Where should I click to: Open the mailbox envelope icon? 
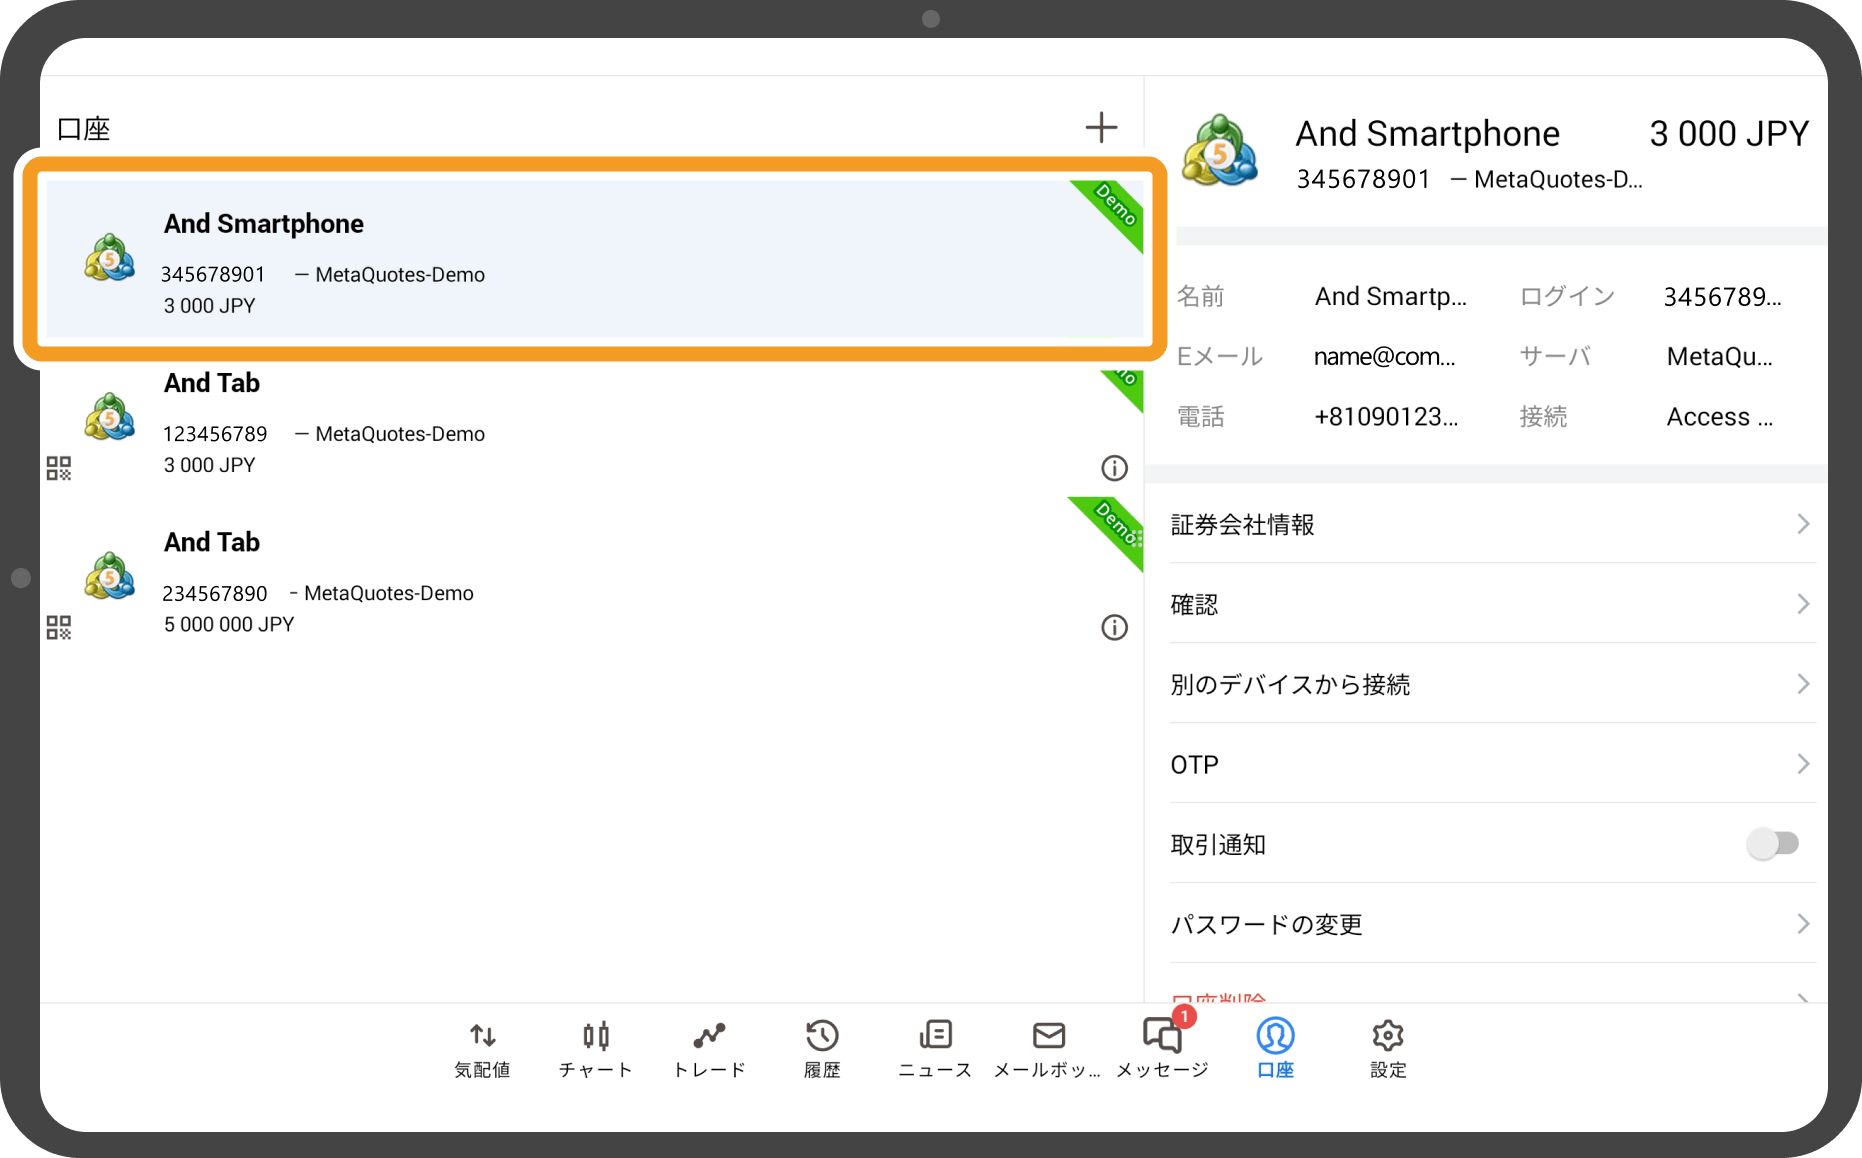[x=1048, y=1048]
